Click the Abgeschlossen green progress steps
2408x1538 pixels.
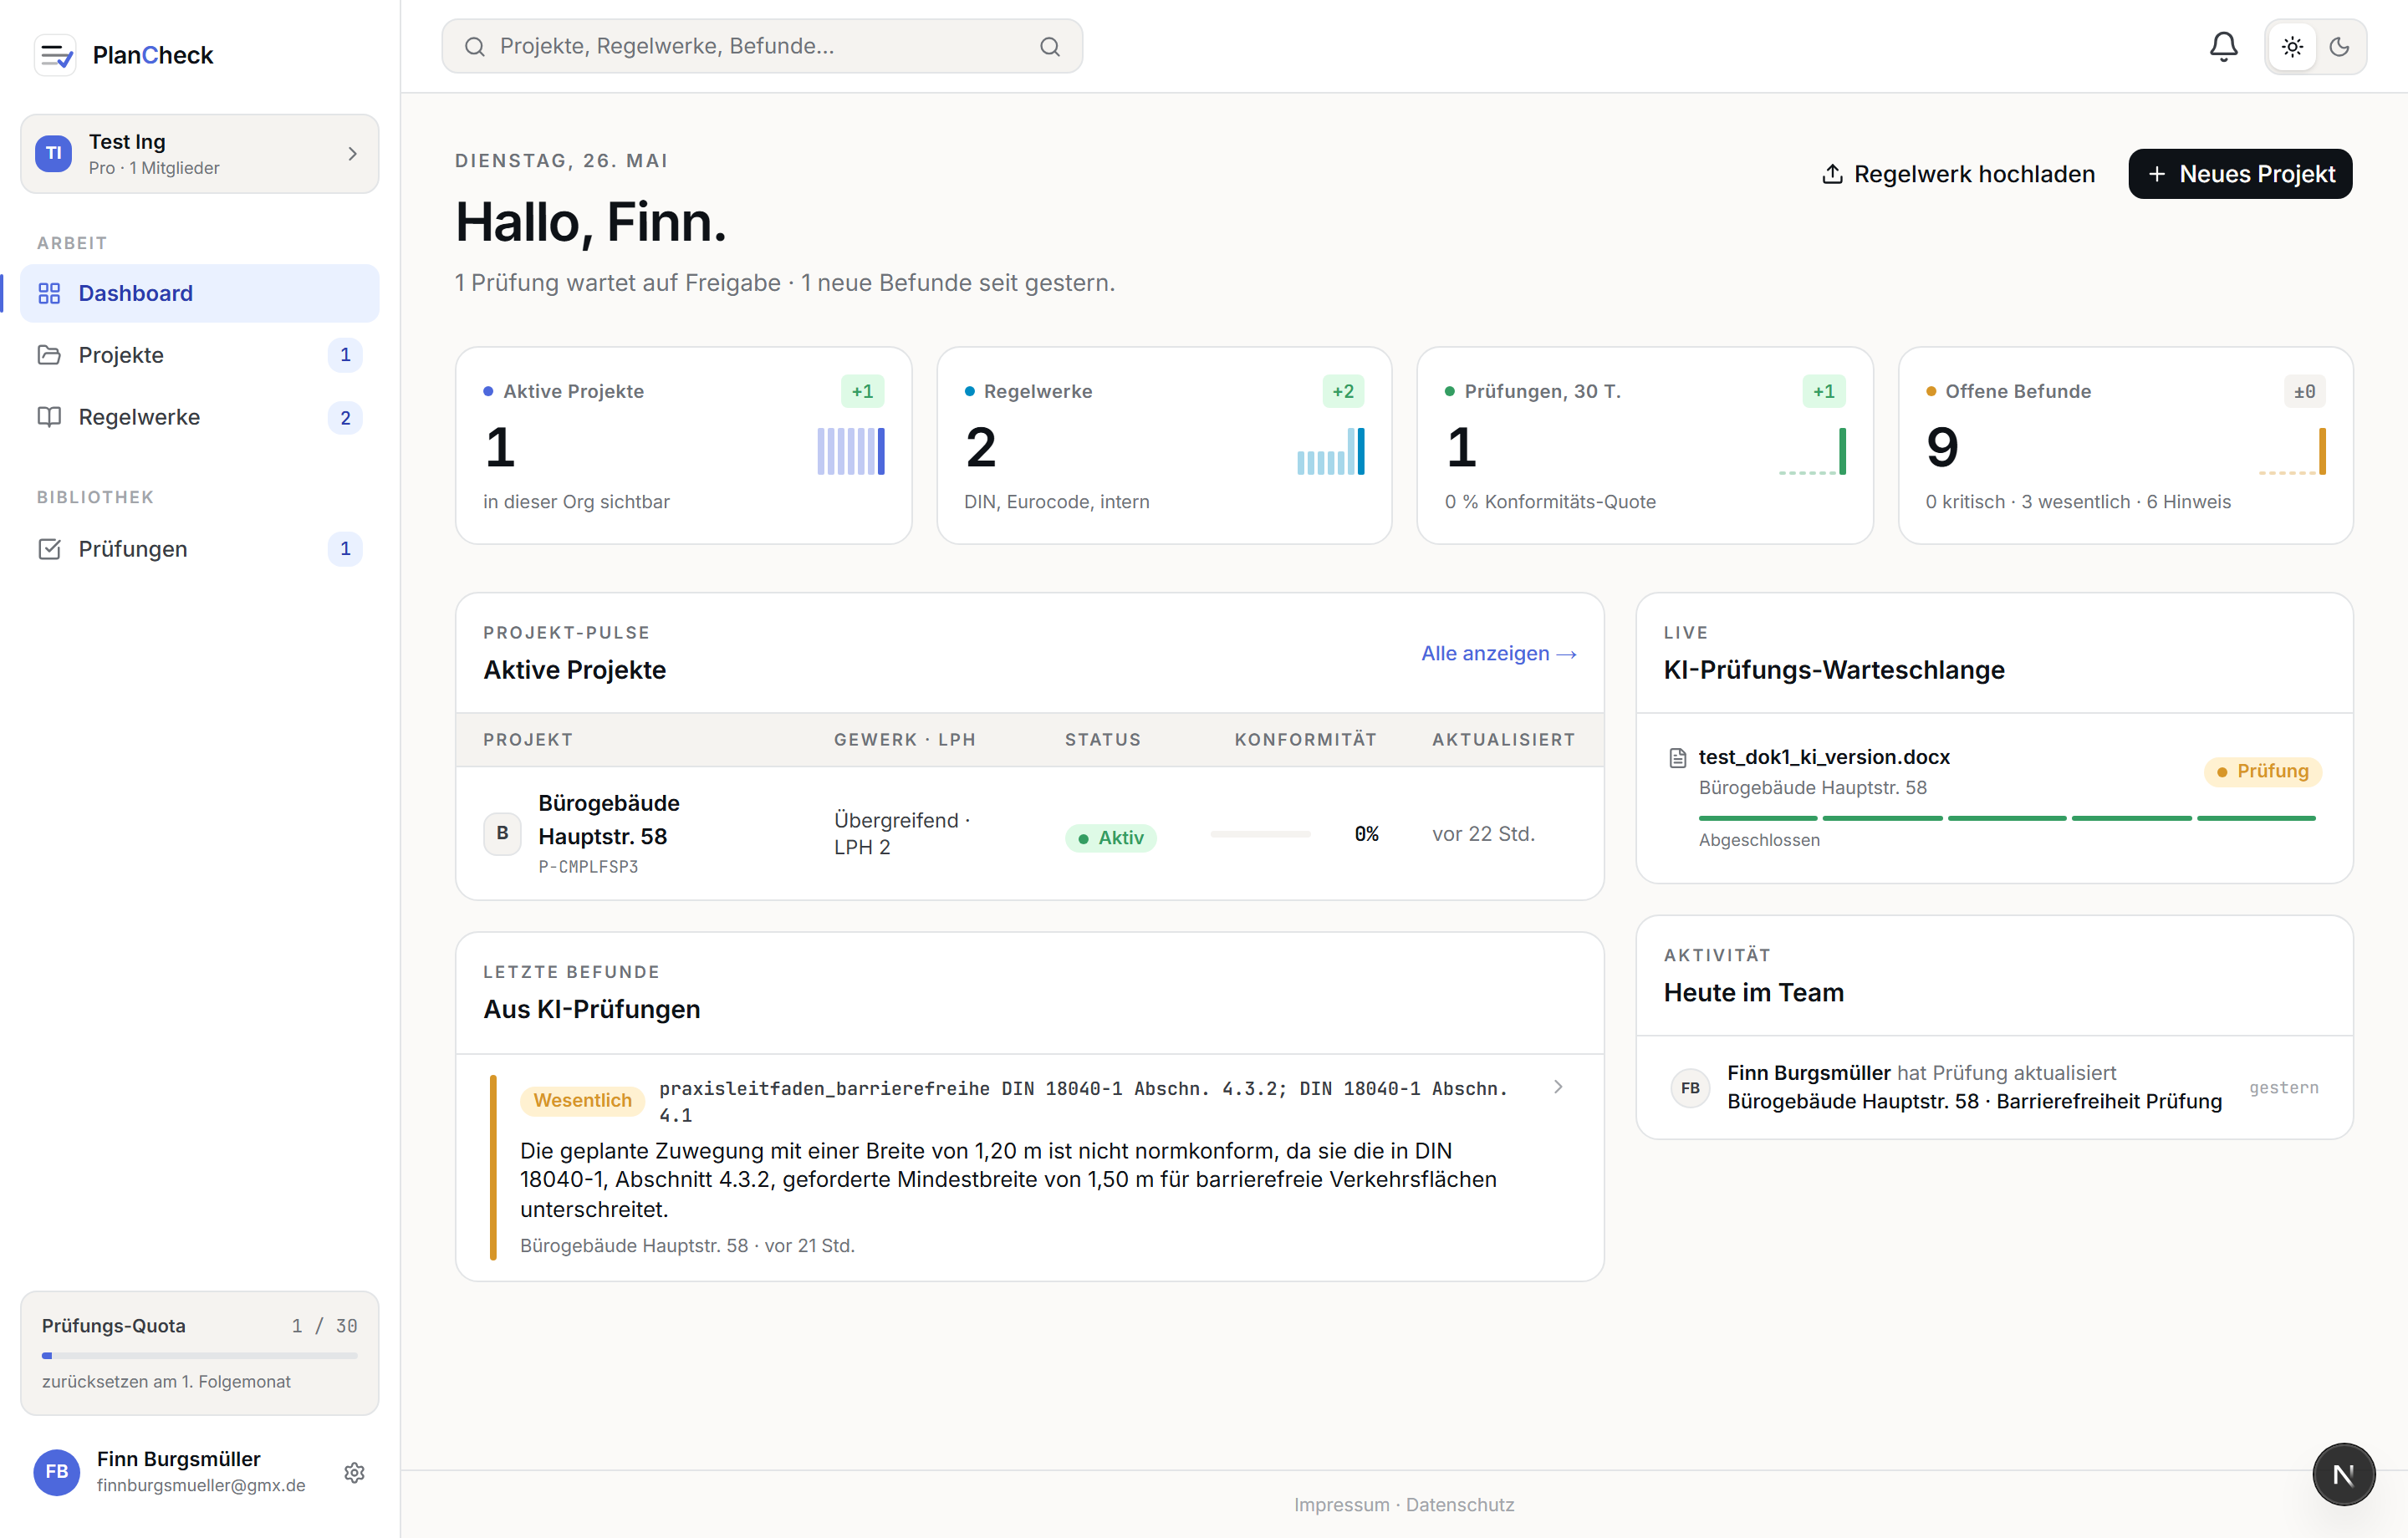click(x=2007, y=818)
